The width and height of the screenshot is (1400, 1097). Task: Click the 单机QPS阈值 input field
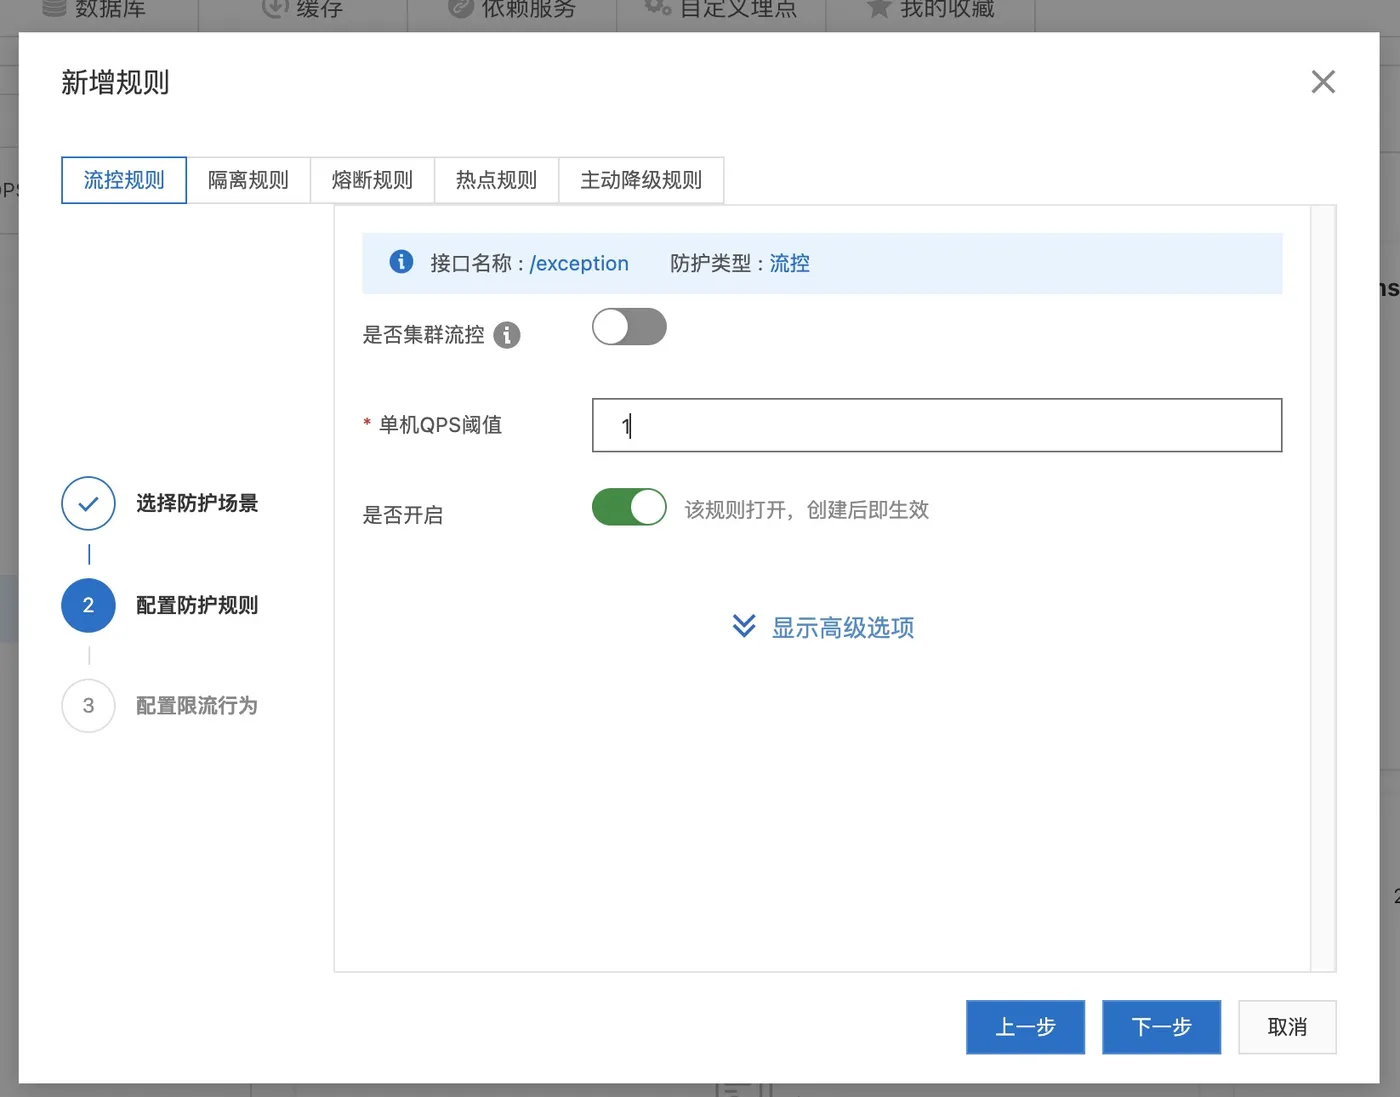(x=937, y=425)
